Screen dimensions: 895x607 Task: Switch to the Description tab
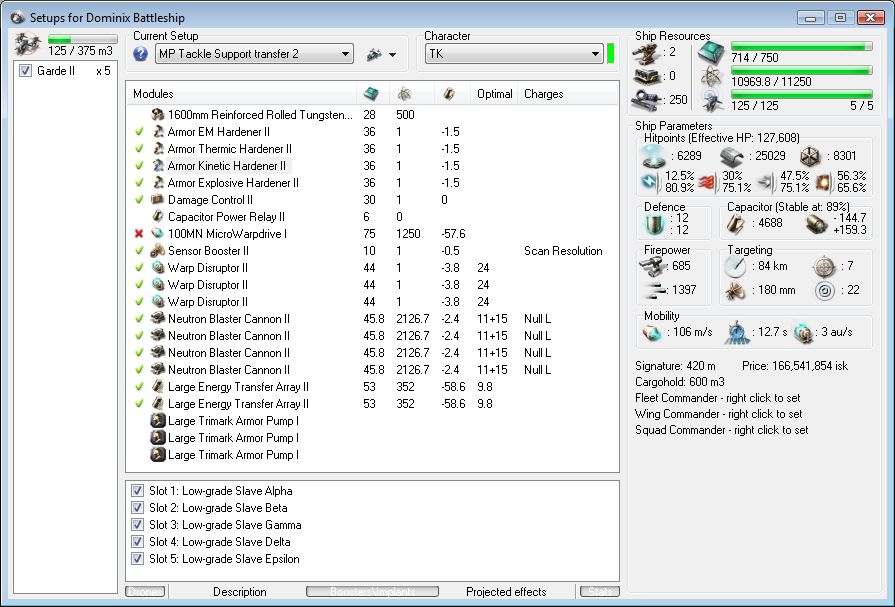(239, 592)
